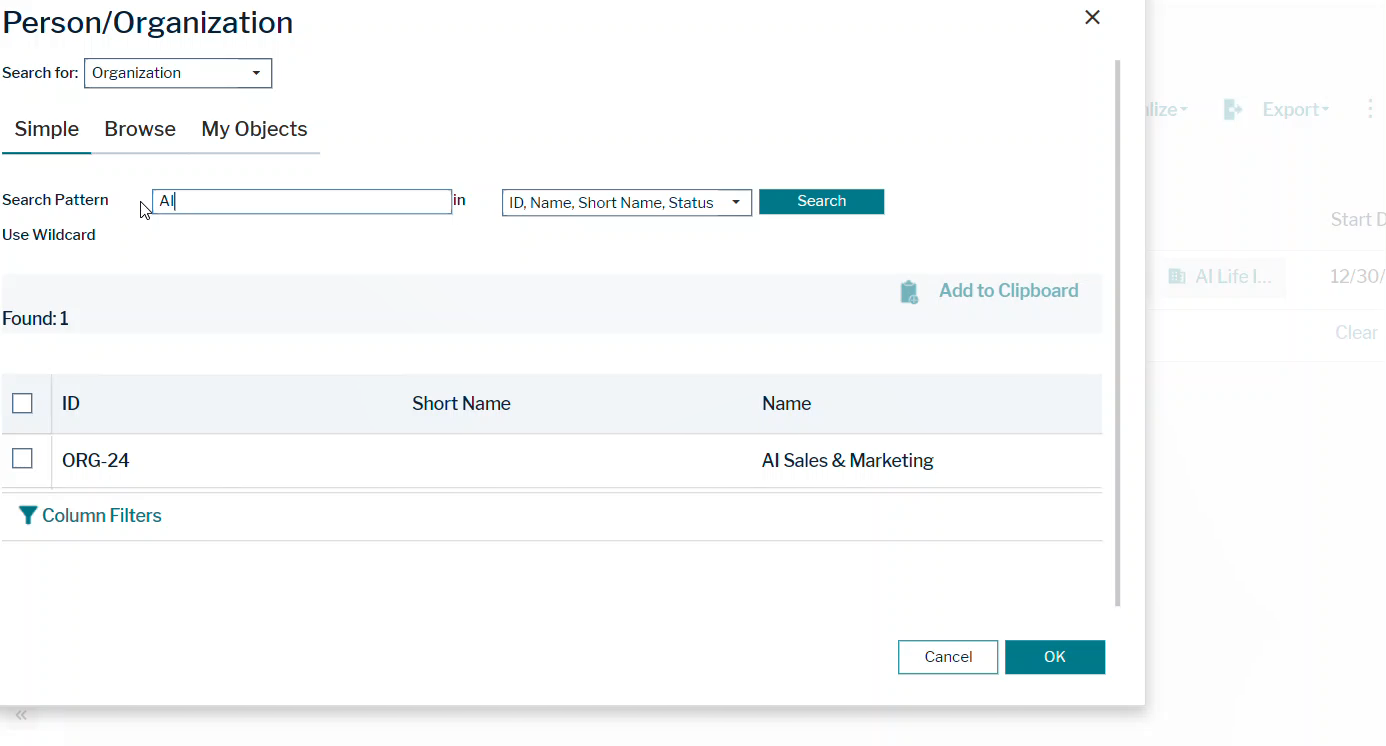The height and width of the screenshot is (746, 1386).
Task: Check the box for the ORG-24 row
Action: tap(22, 459)
